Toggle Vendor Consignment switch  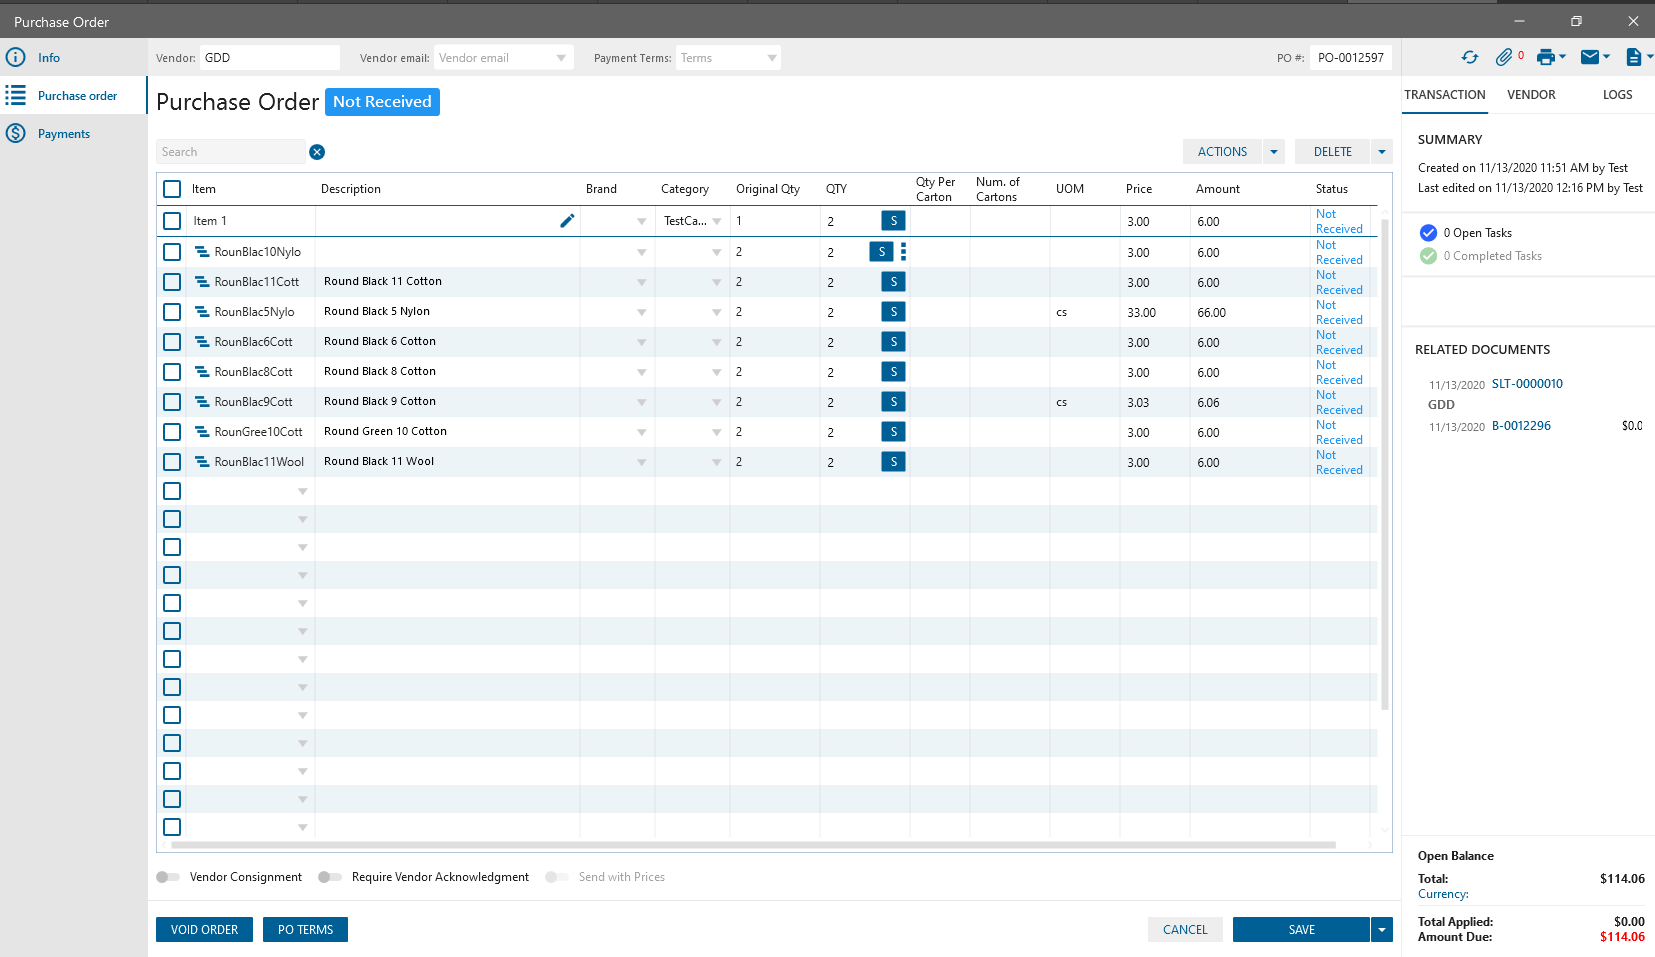tap(168, 877)
